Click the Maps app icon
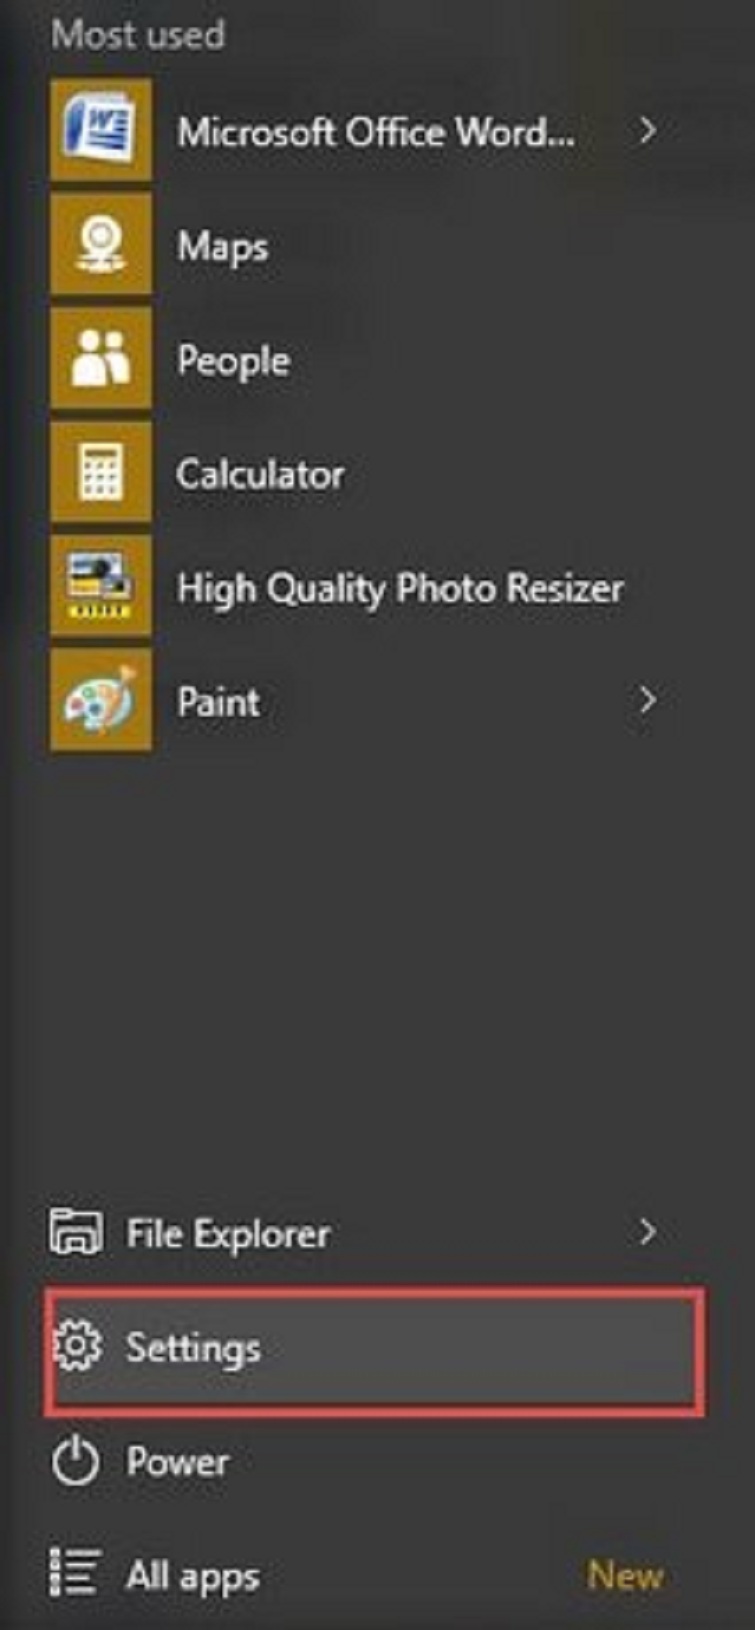The height and width of the screenshot is (1630, 755). click(101, 245)
